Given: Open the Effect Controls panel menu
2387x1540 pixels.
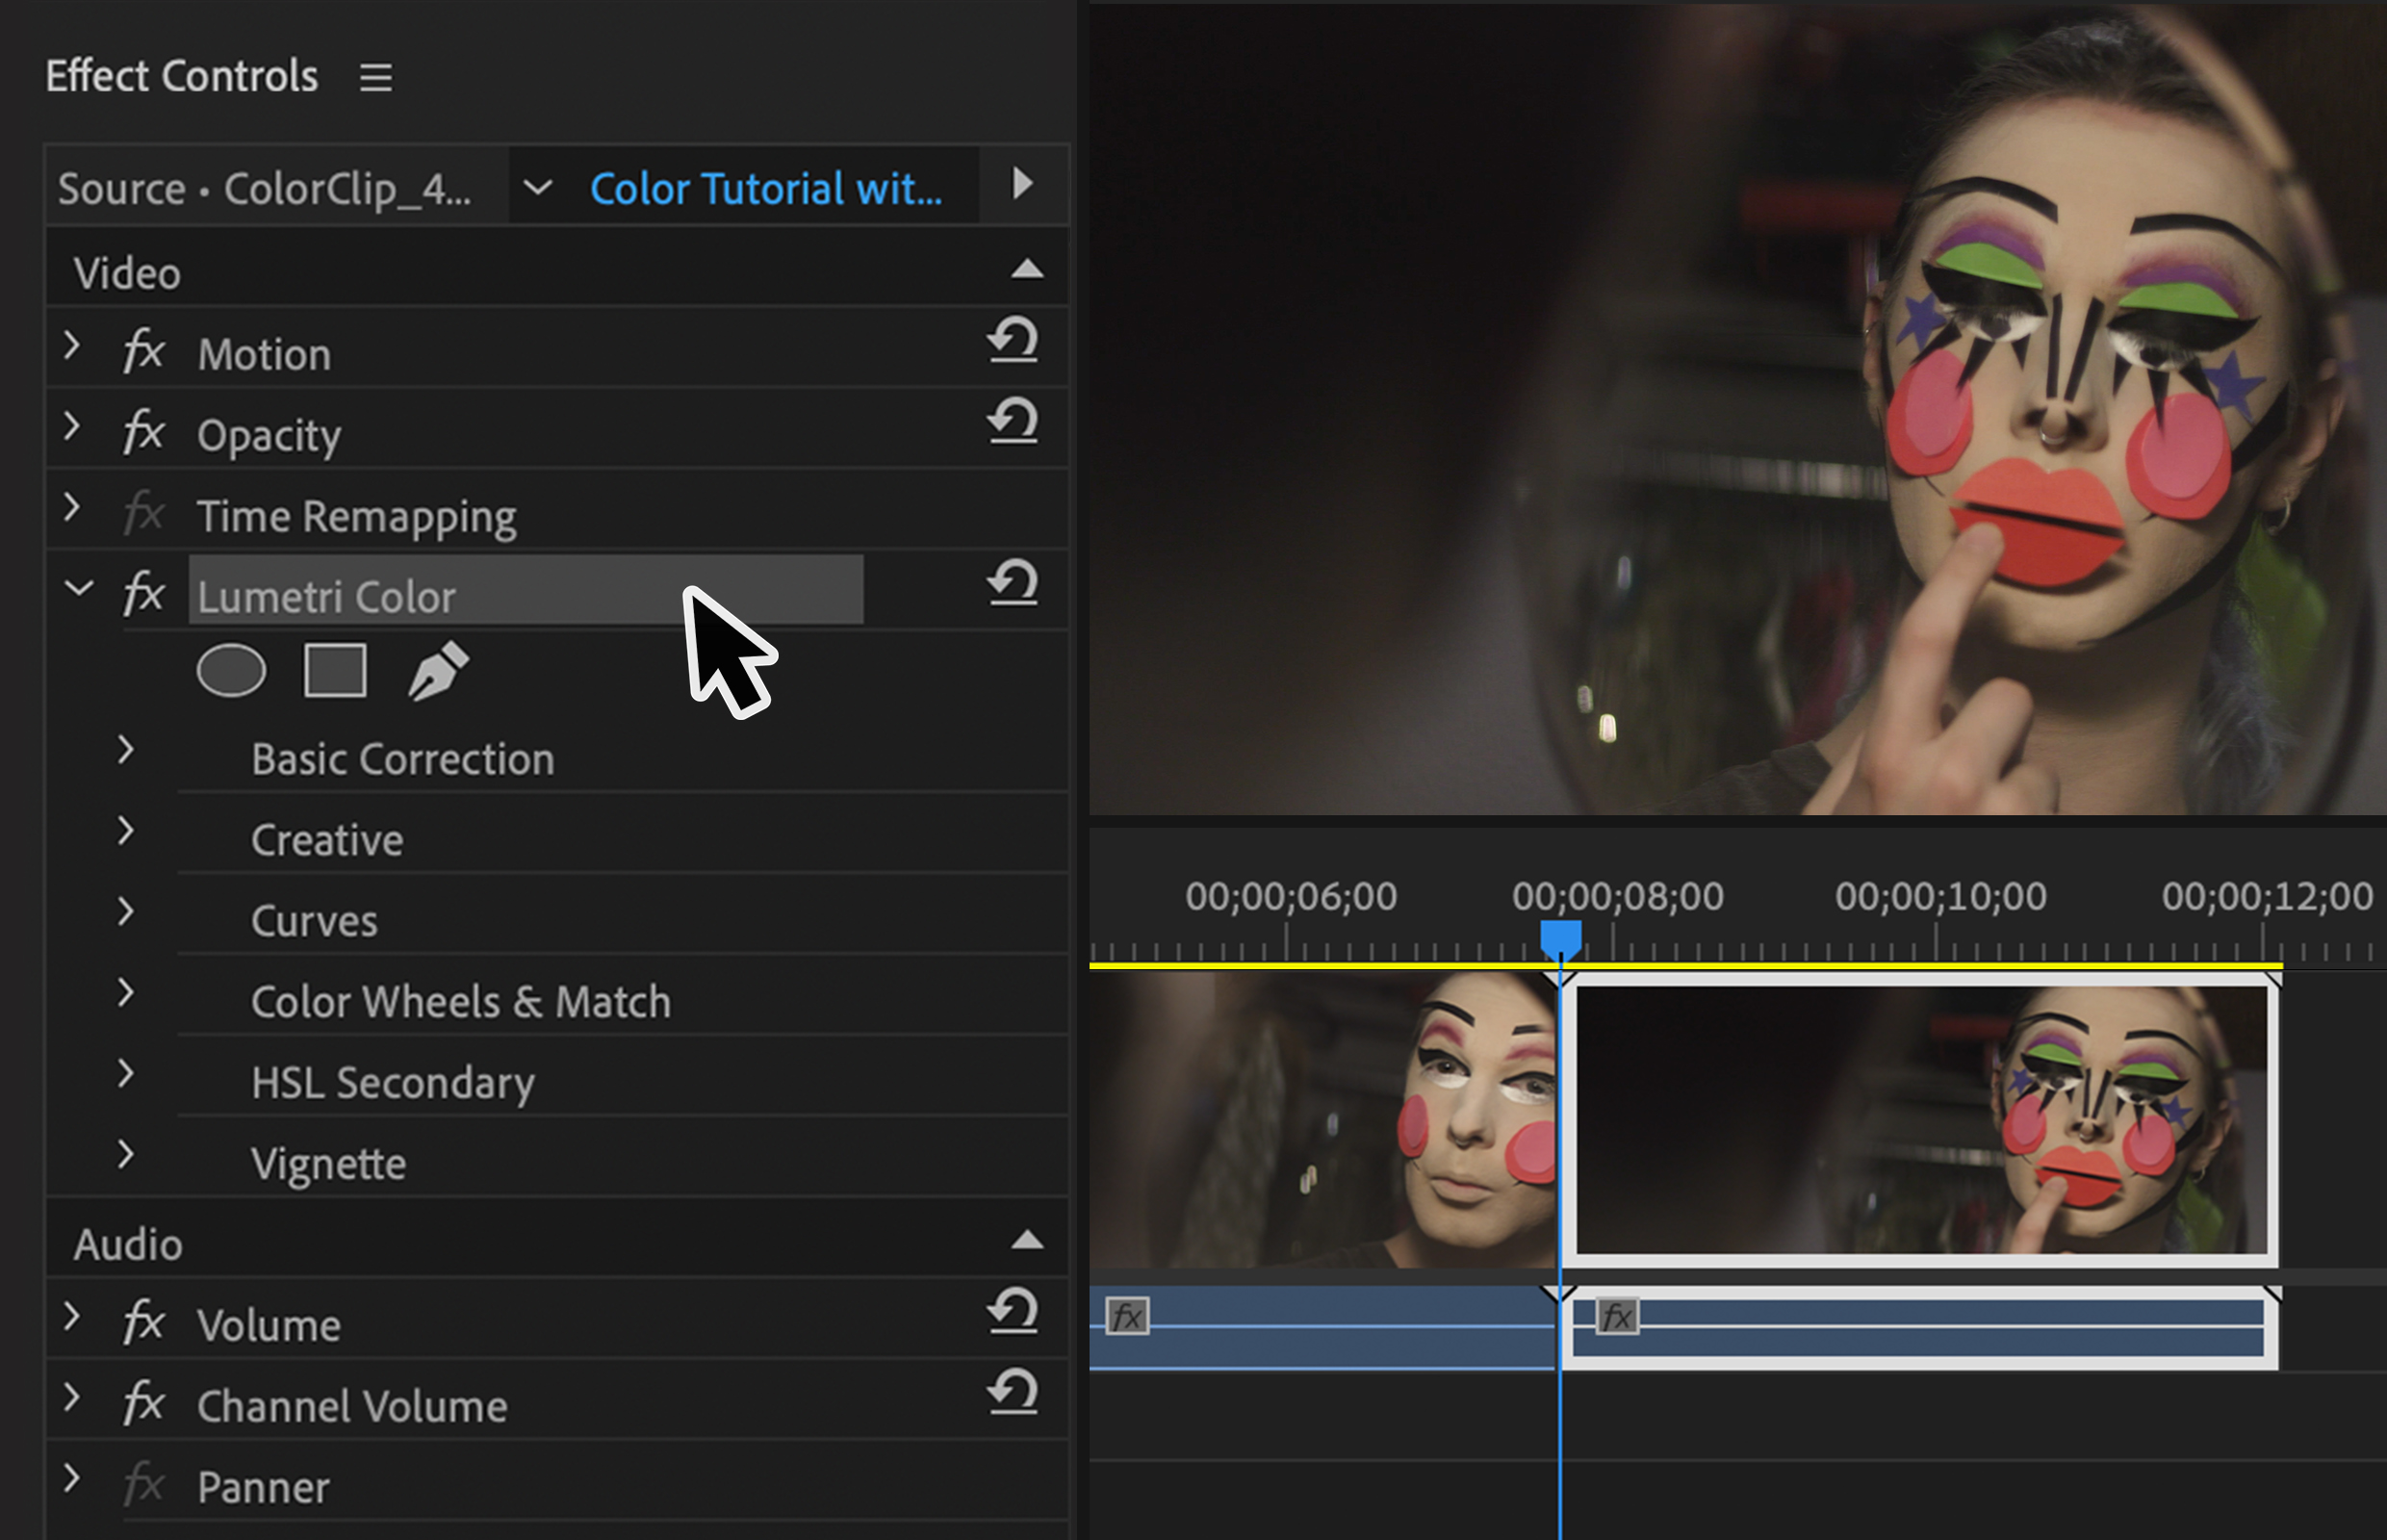Looking at the screenshot, I should pyautogui.click(x=376, y=77).
